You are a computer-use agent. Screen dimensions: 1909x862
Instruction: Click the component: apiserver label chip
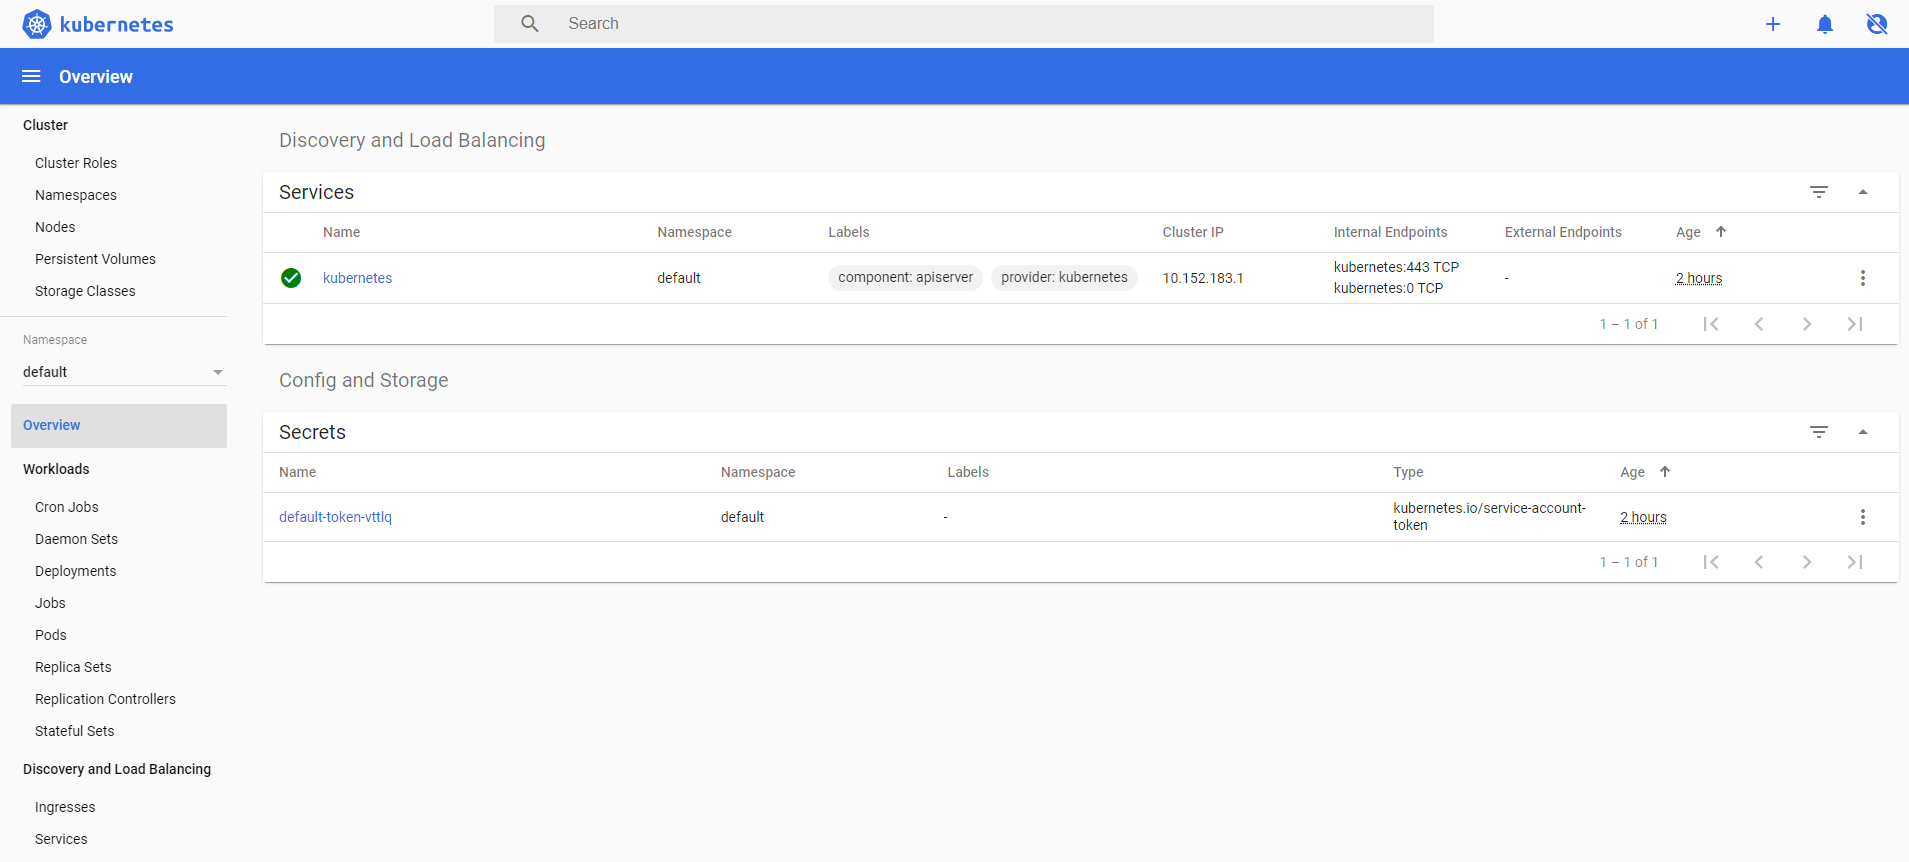905,277
